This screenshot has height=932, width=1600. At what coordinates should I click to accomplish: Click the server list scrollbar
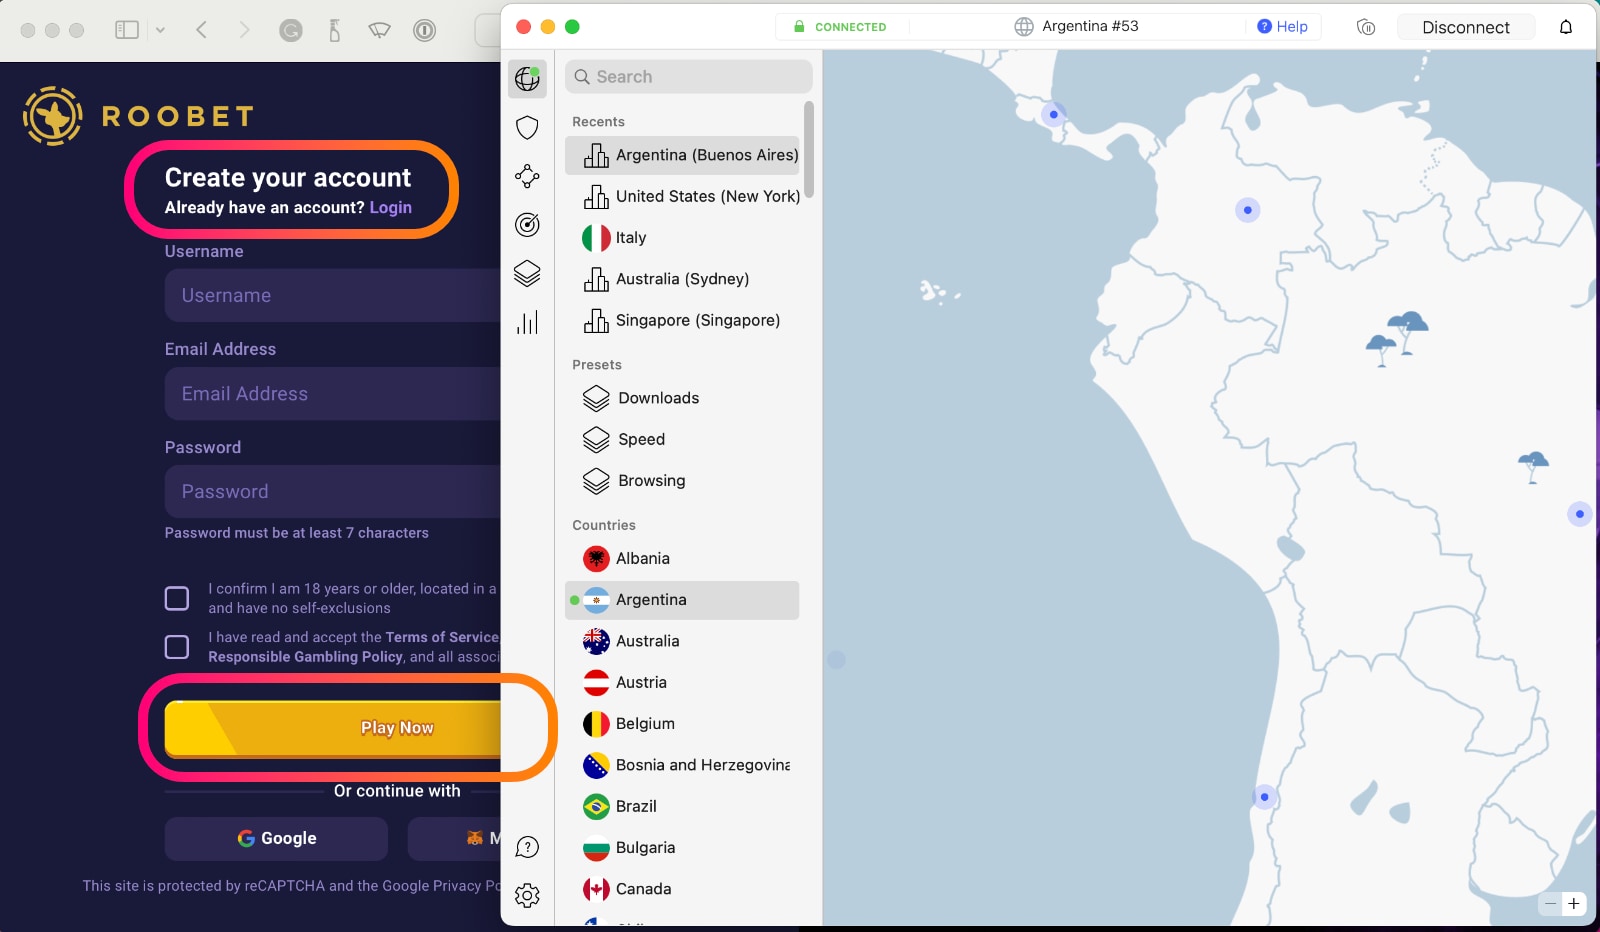point(808,150)
